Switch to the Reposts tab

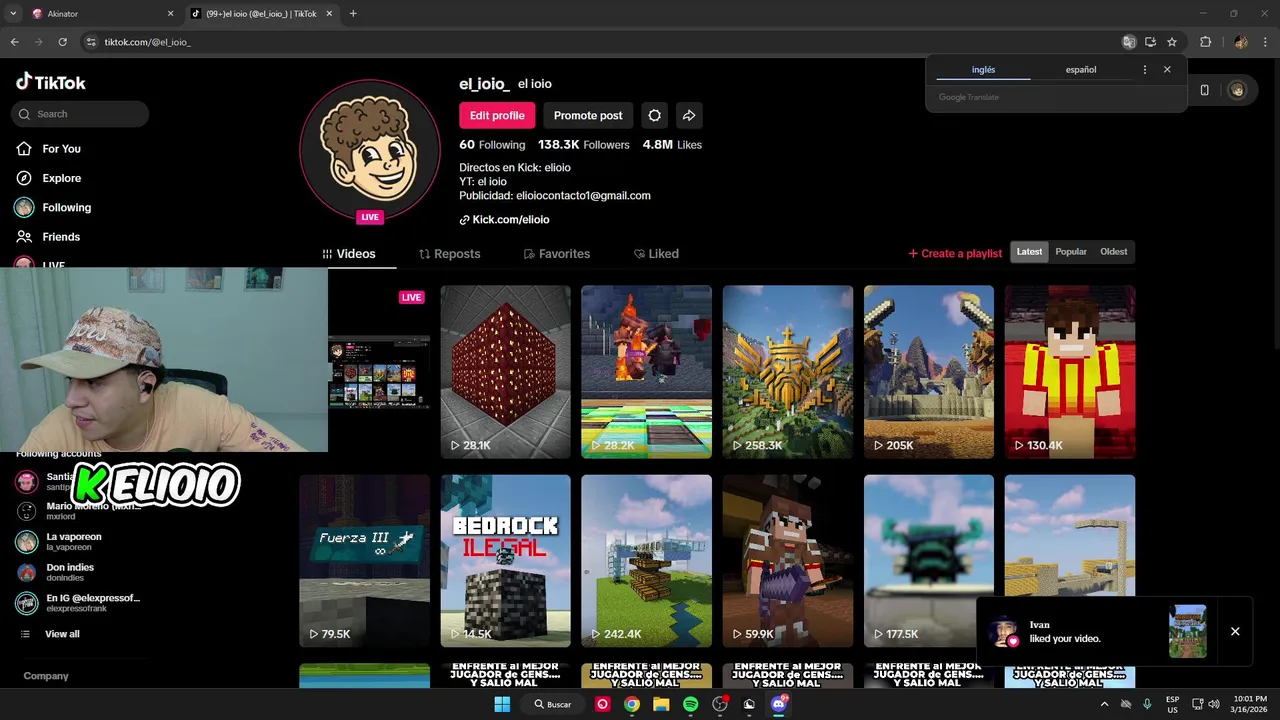pos(450,254)
